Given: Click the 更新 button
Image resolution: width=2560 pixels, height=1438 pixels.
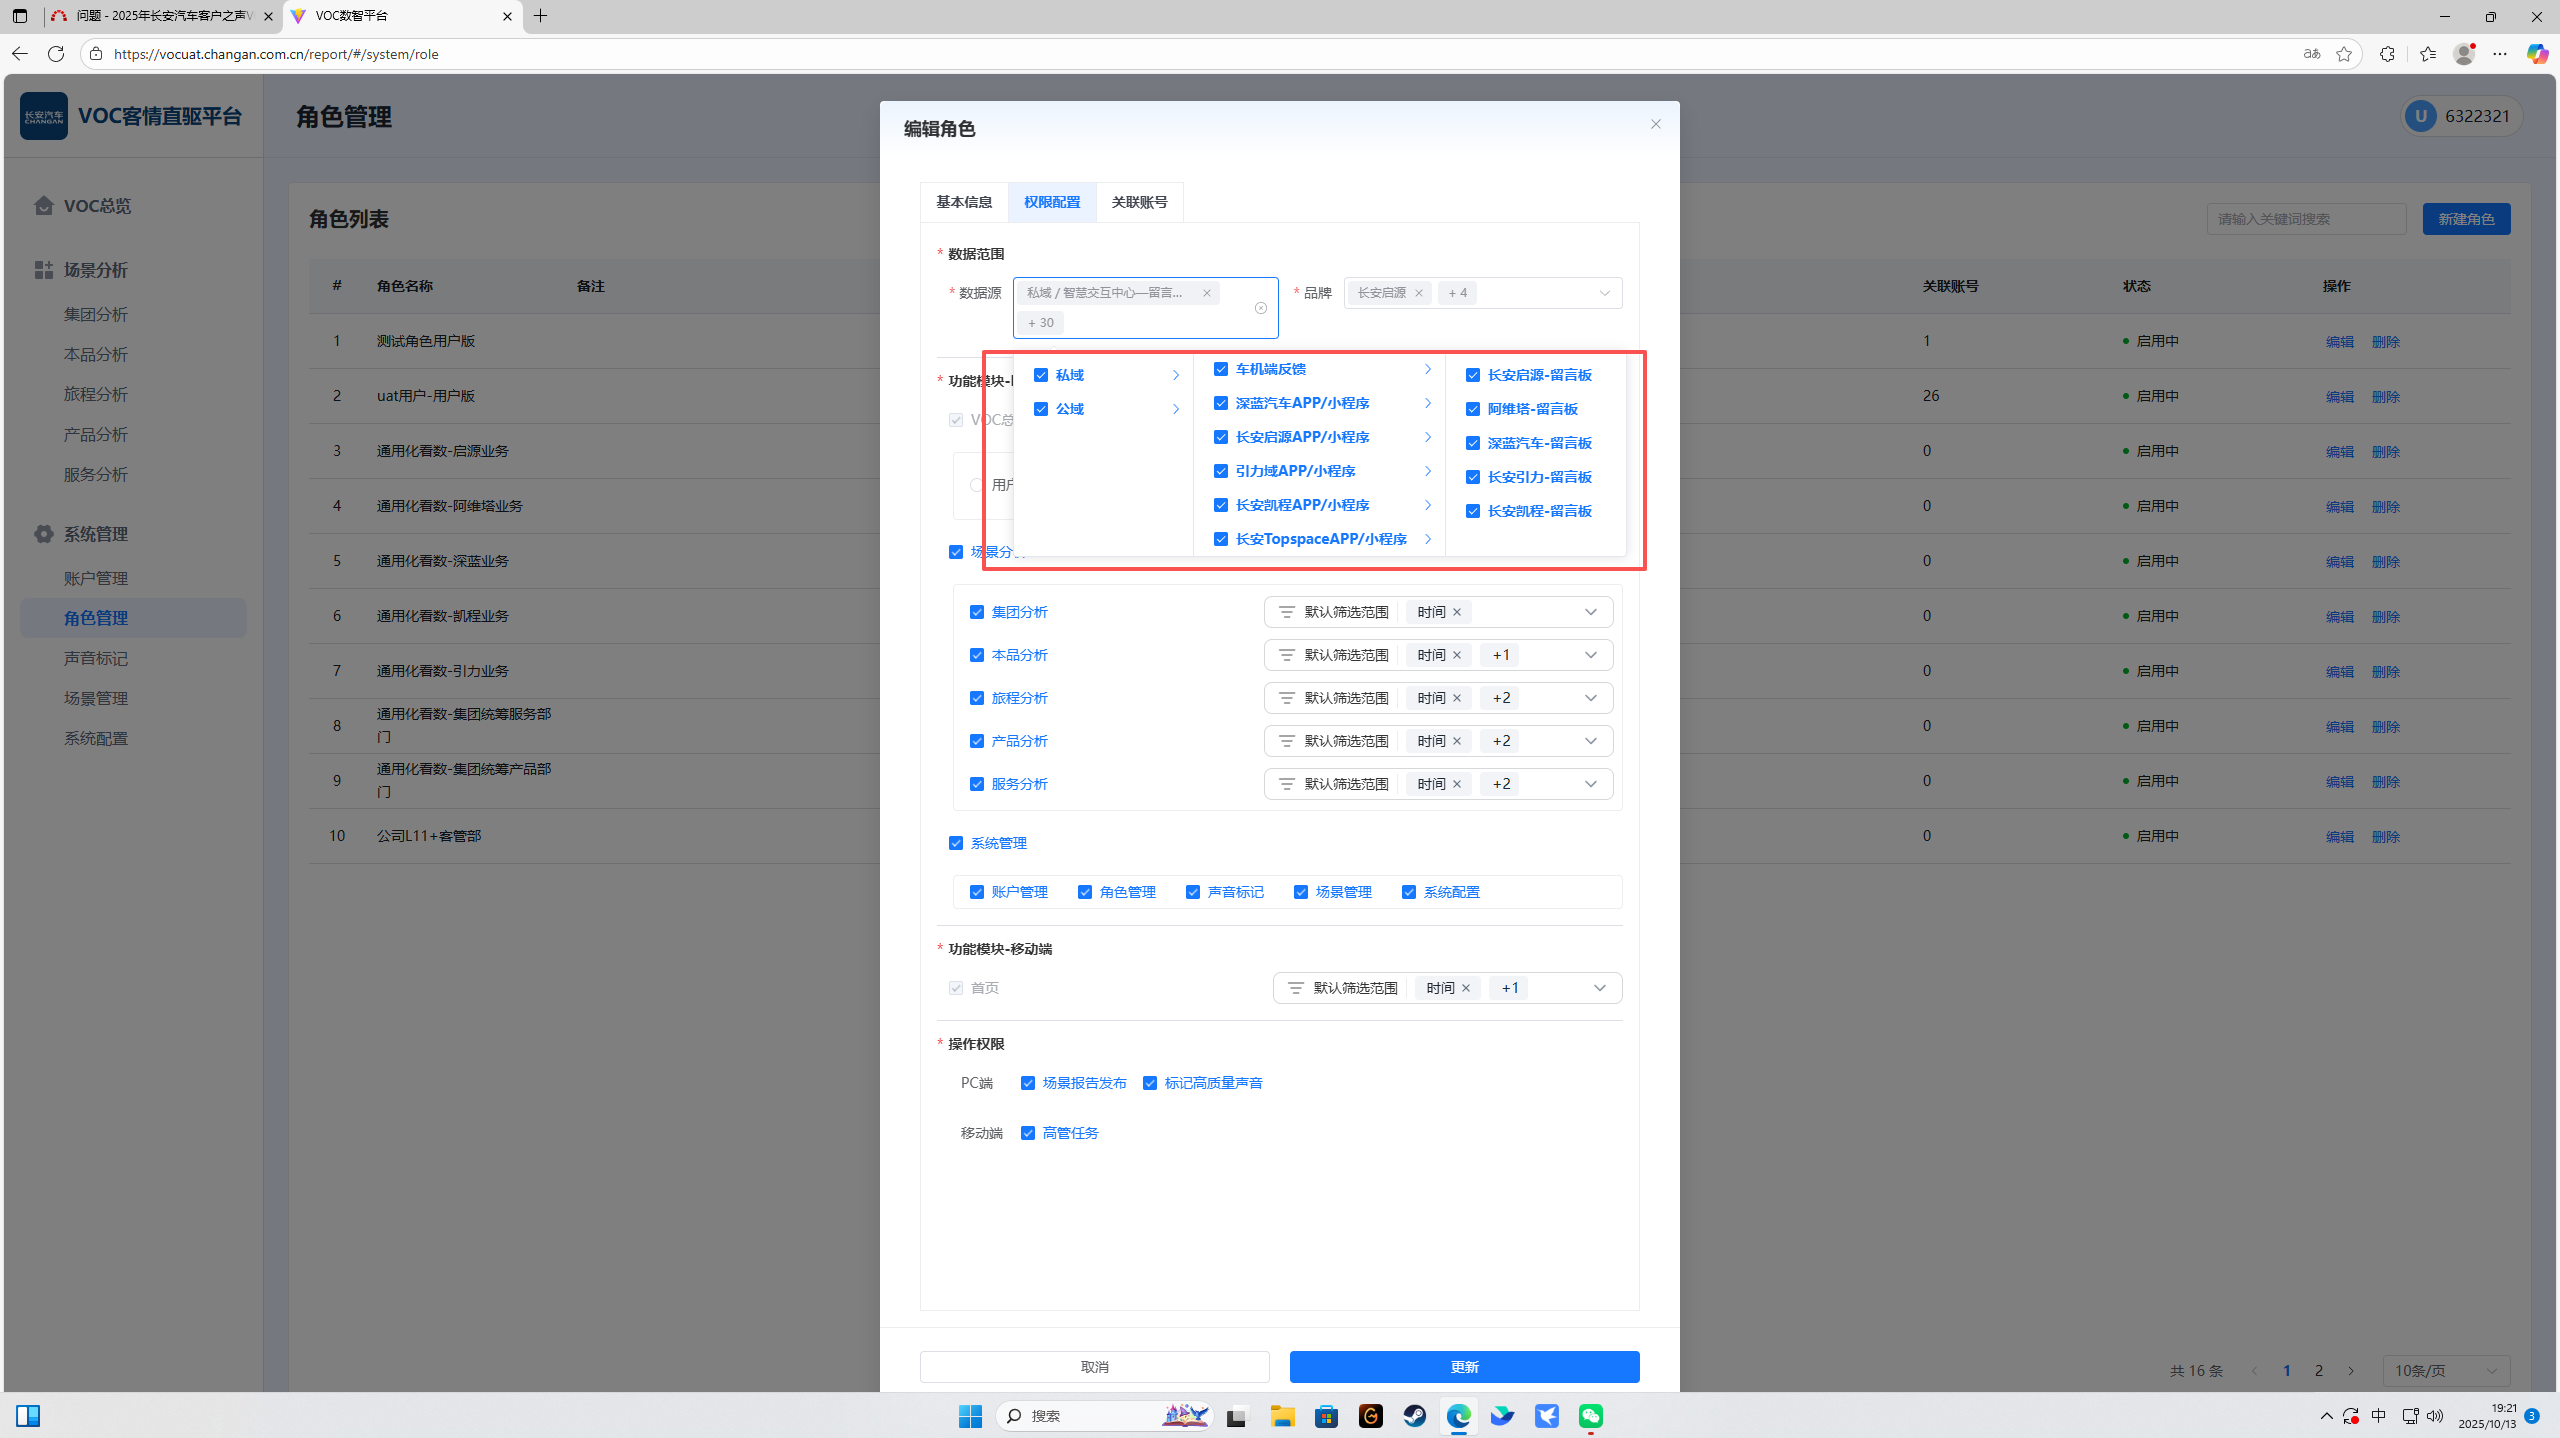Looking at the screenshot, I should tap(1464, 1367).
